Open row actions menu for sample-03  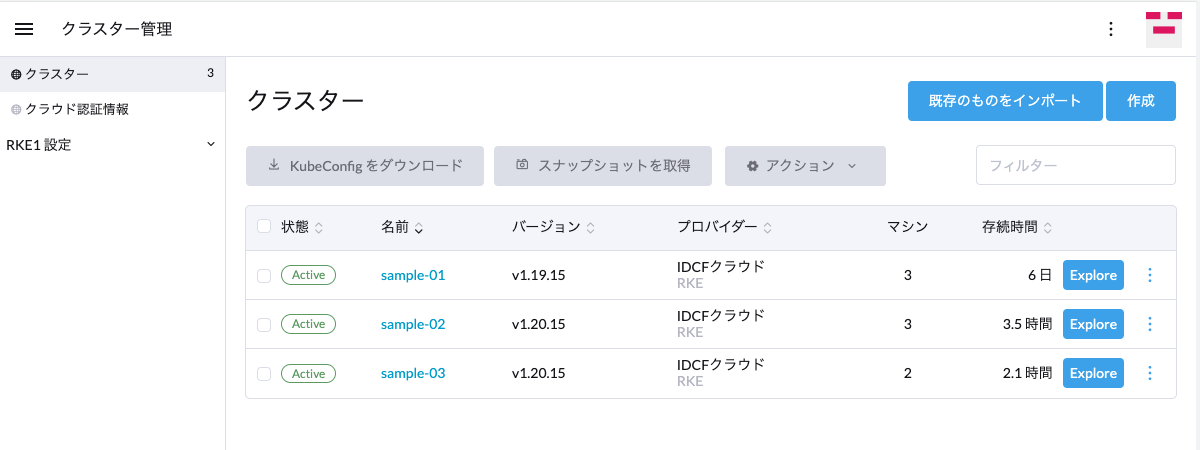(x=1149, y=373)
